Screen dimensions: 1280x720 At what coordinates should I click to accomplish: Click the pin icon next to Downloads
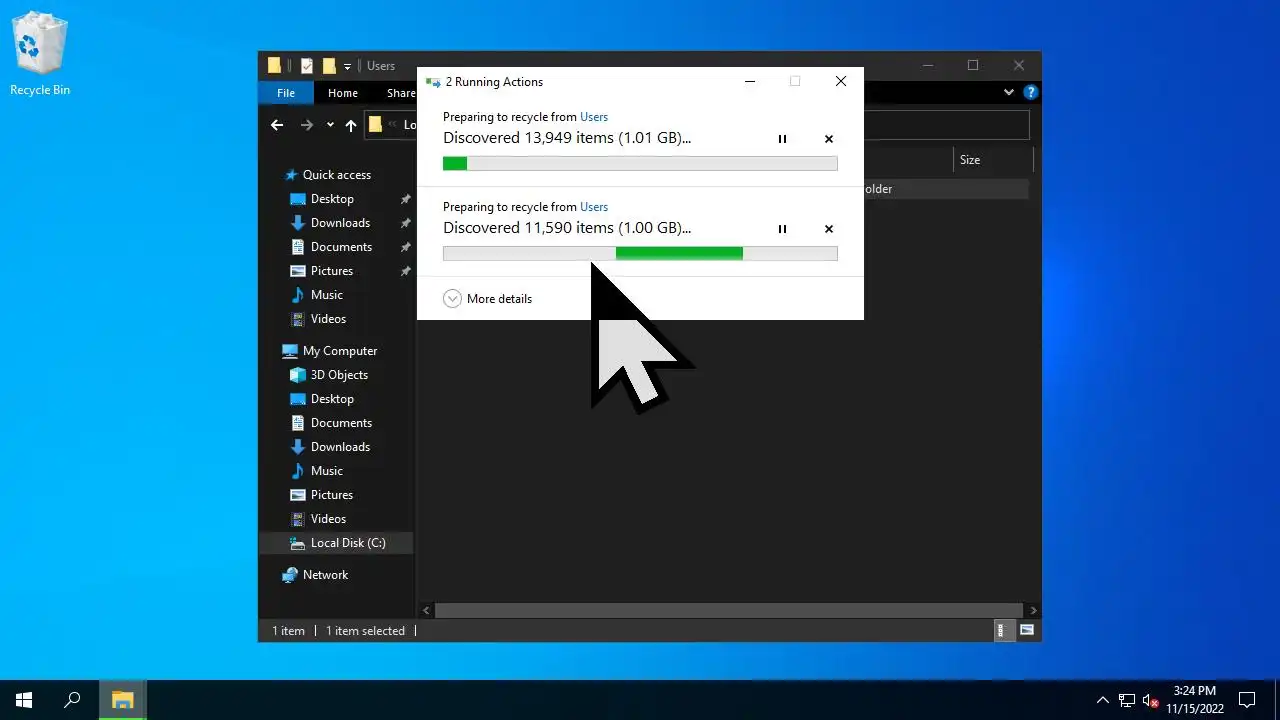click(x=405, y=223)
